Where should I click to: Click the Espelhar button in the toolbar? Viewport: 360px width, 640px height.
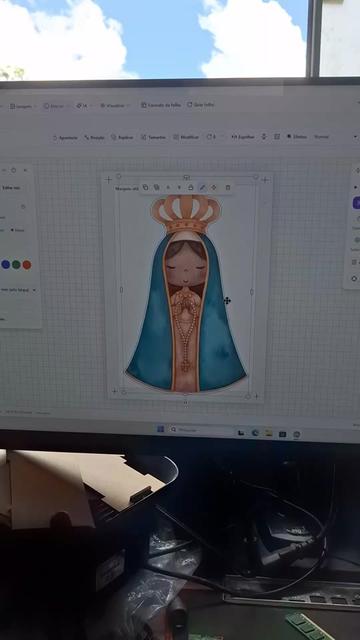(x=243, y=137)
